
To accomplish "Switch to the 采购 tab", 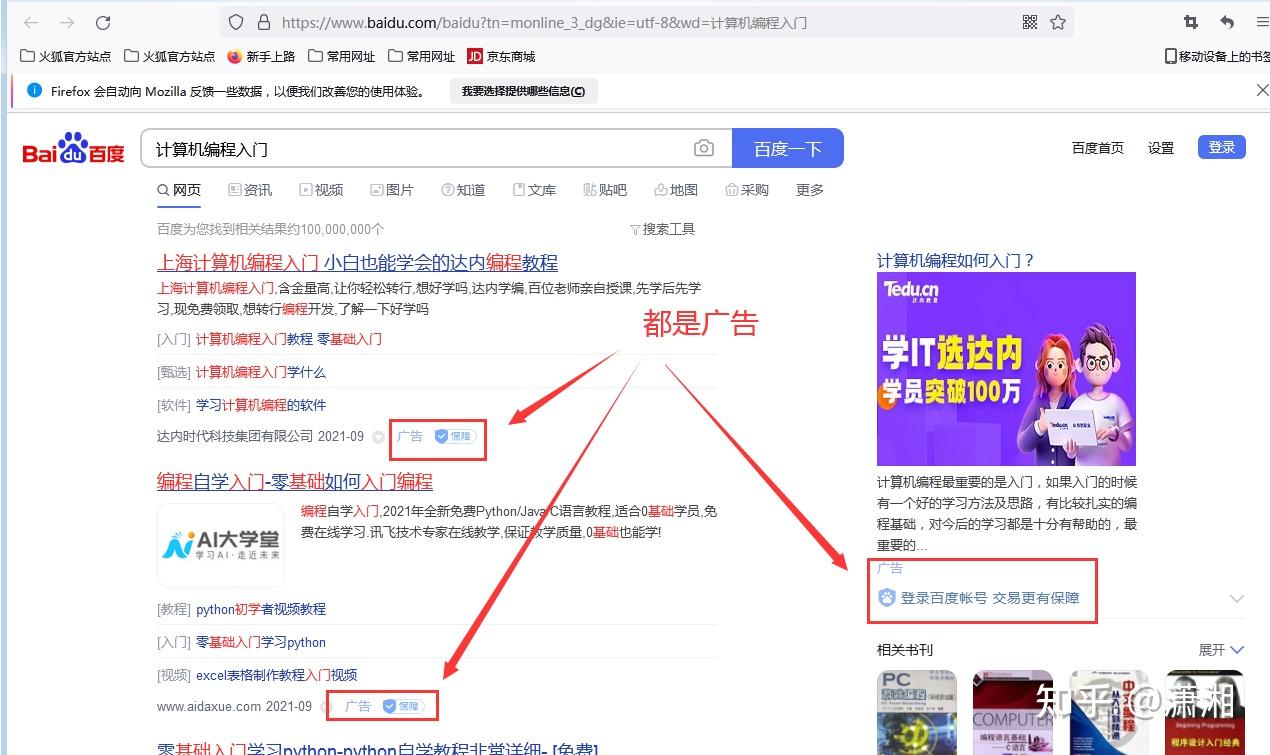I will [747, 190].
